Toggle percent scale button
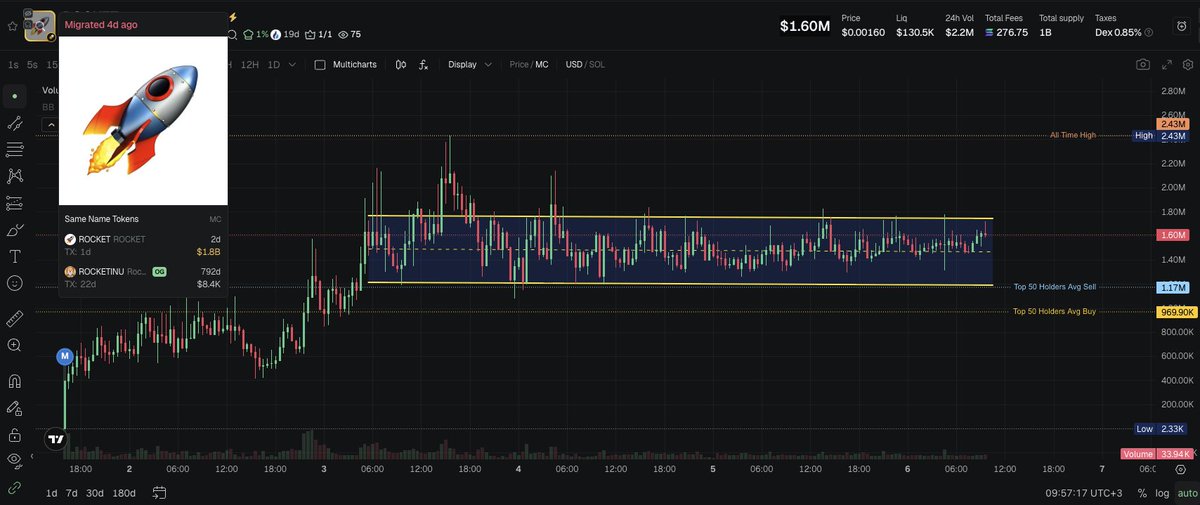 (x=1142, y=493)
